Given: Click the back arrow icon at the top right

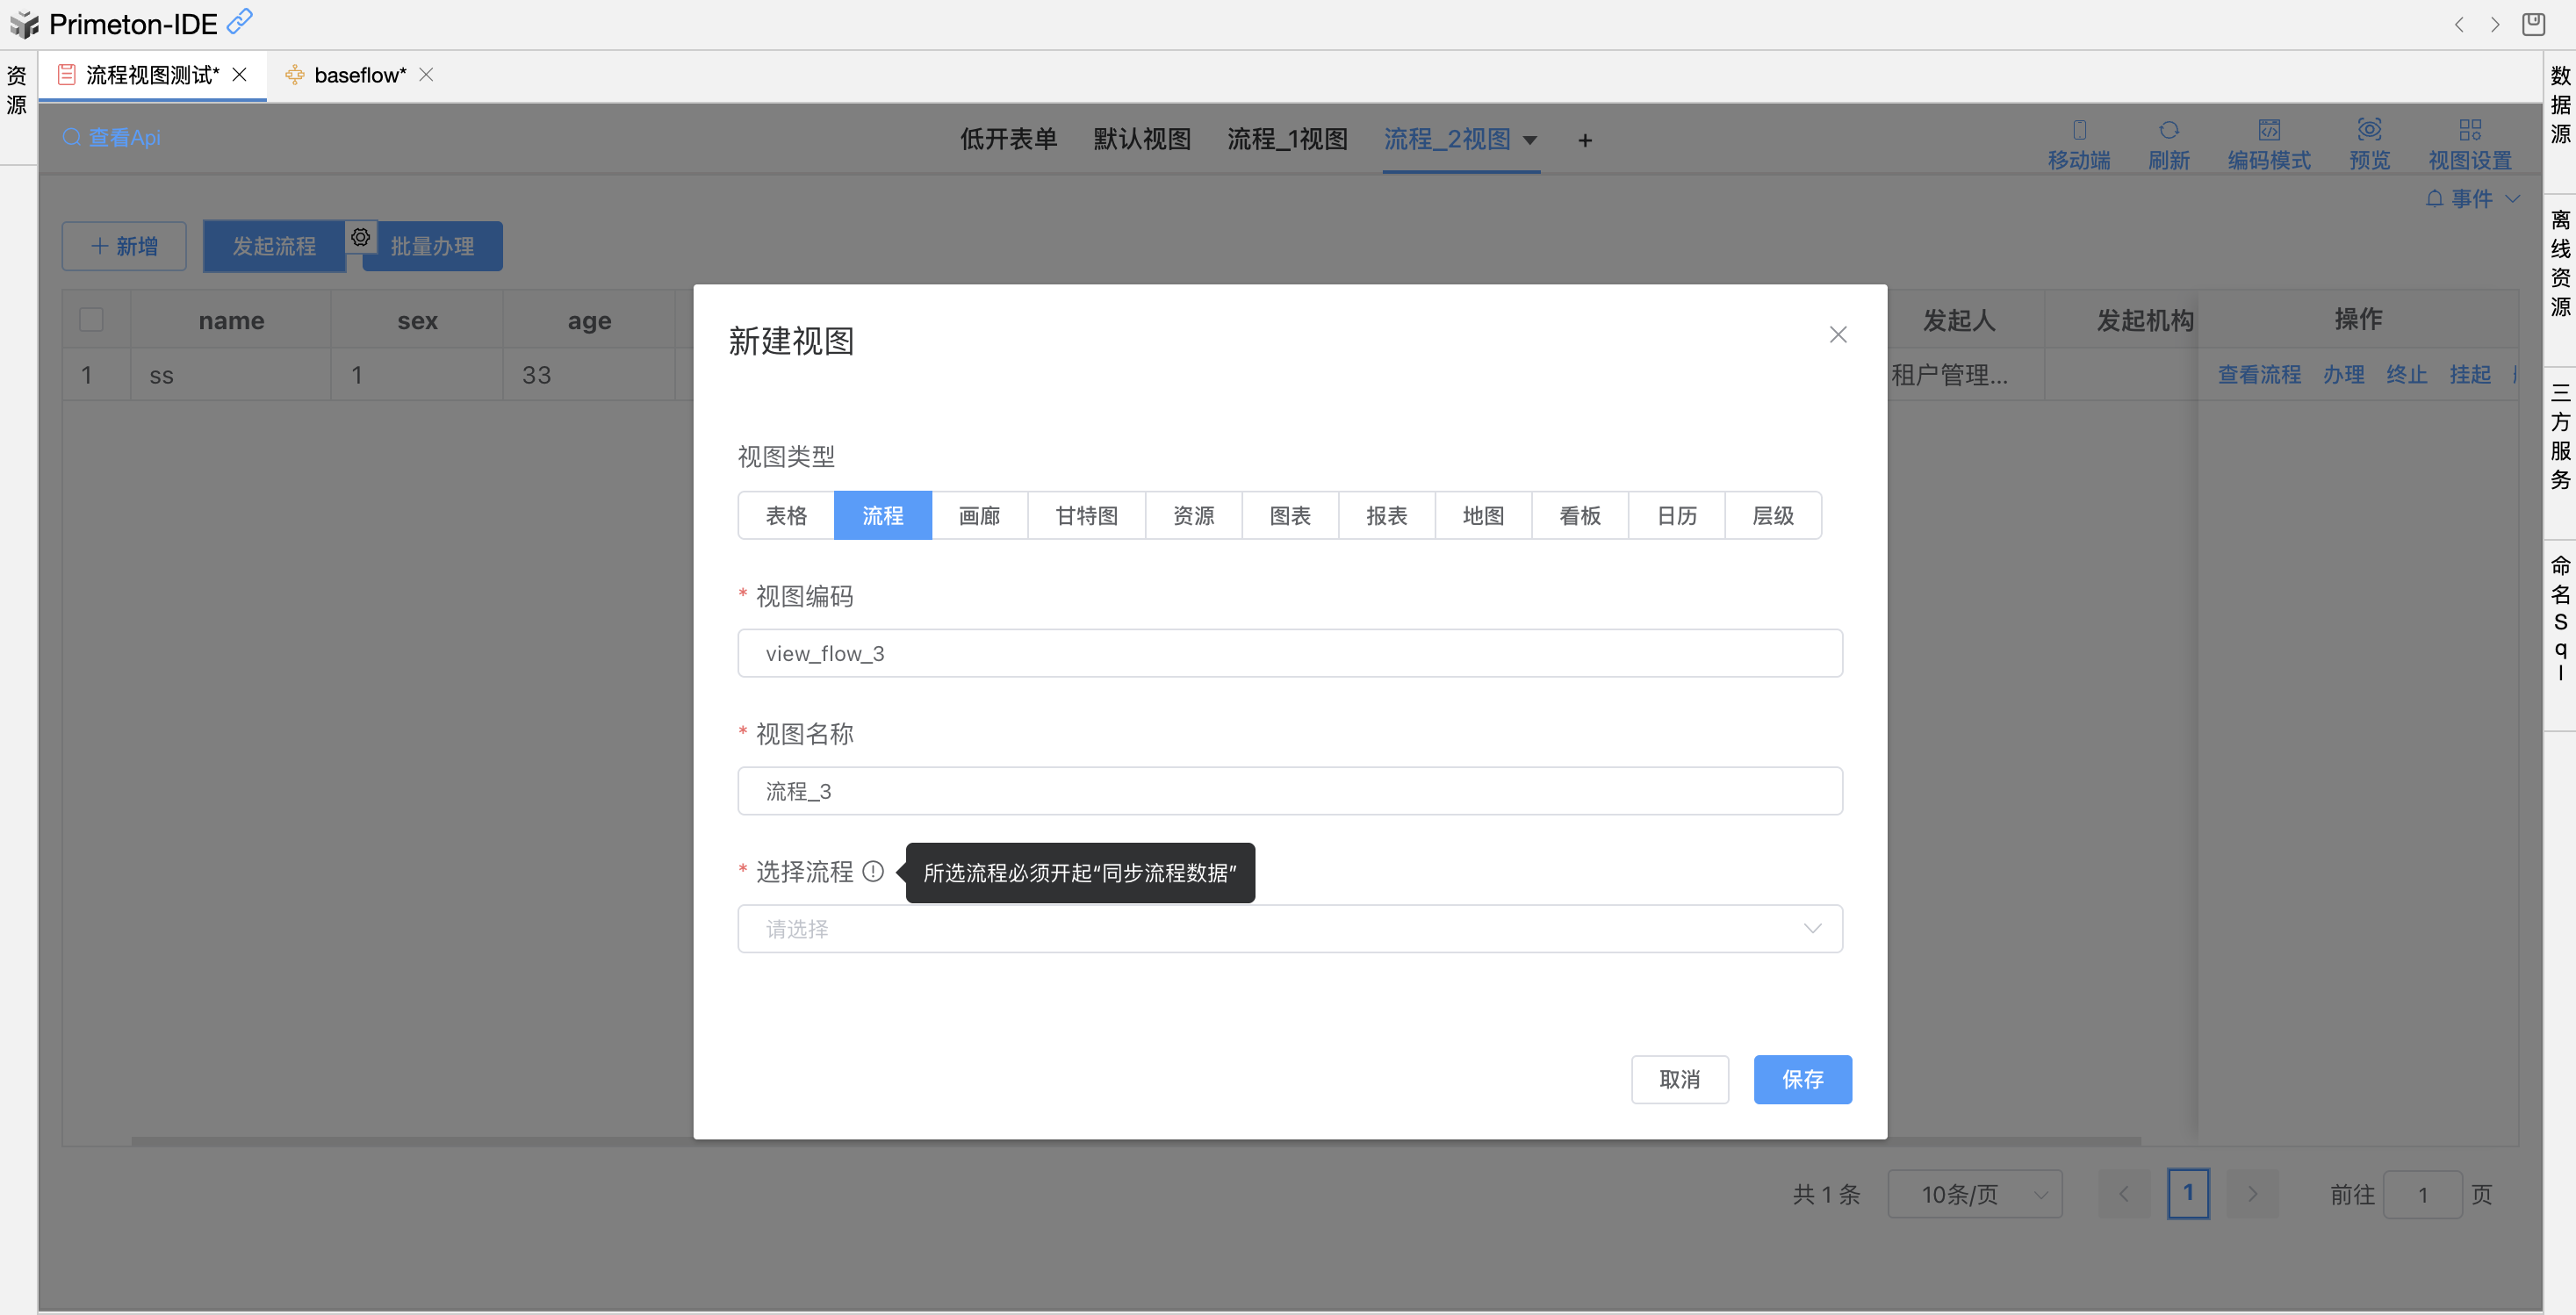Looking at the screenshot, I should pyautogui.click(x=2458, y=25).
